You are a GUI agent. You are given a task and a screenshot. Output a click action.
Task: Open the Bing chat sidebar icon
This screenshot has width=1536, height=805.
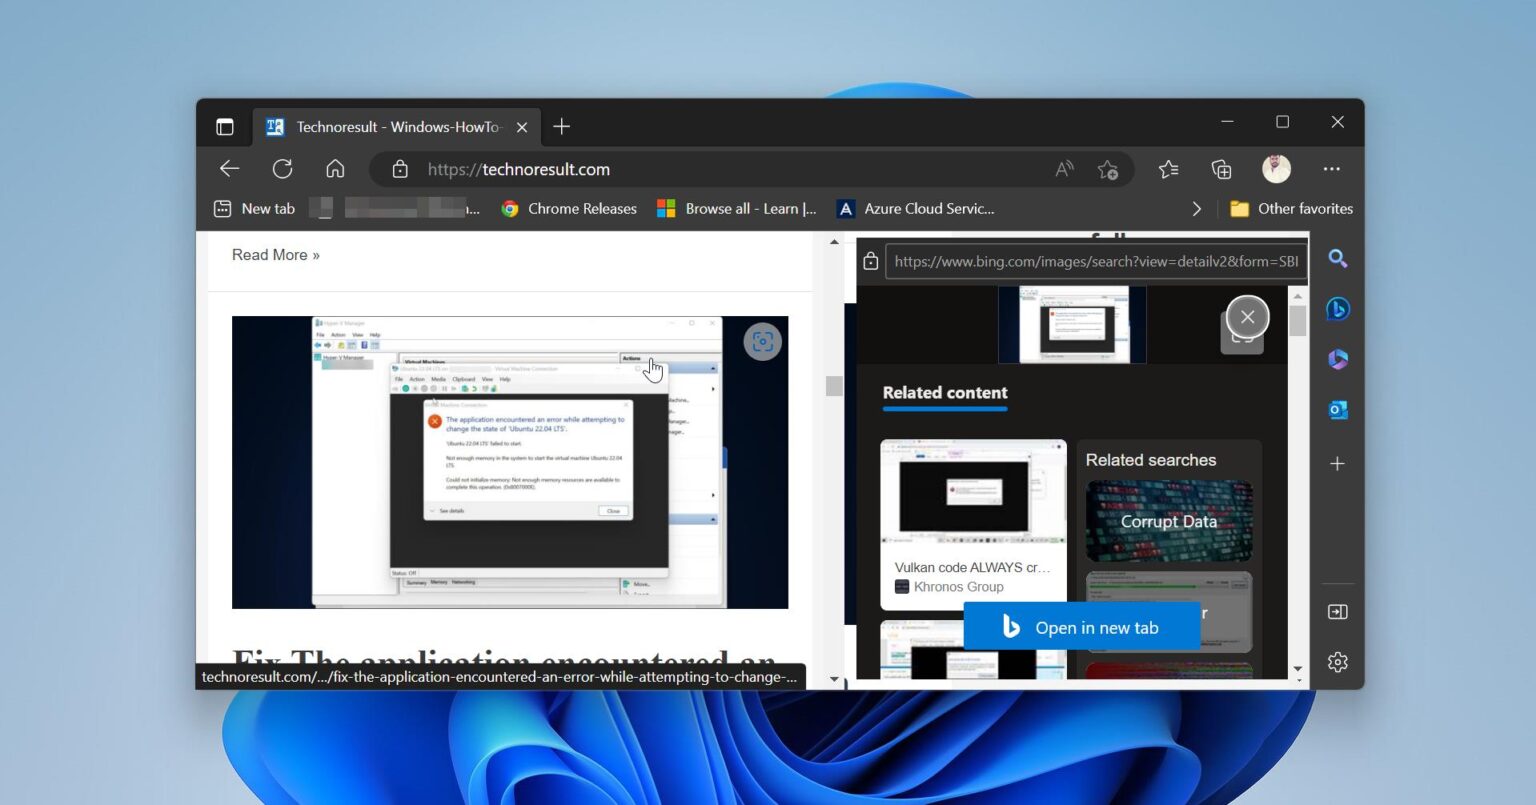click(x=1337, y=309)
